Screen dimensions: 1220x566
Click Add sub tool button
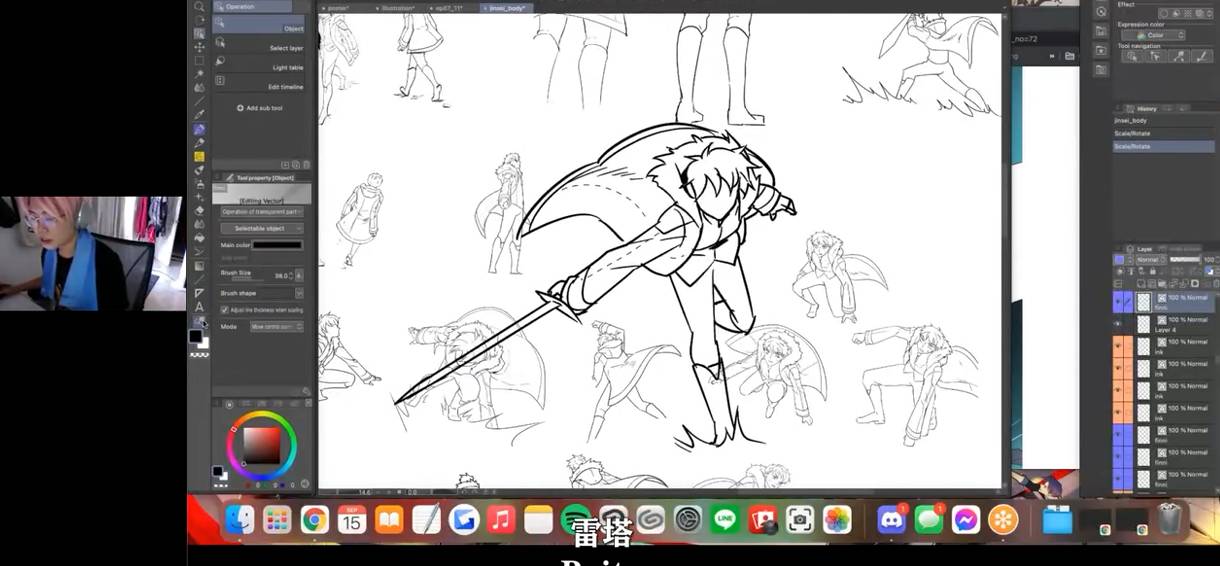click(x=260, y=108)
